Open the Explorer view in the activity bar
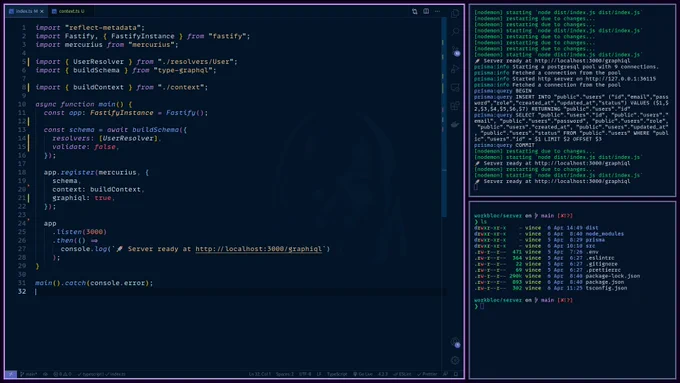Viewport: 680px width, 383px height. coord(455,13)
